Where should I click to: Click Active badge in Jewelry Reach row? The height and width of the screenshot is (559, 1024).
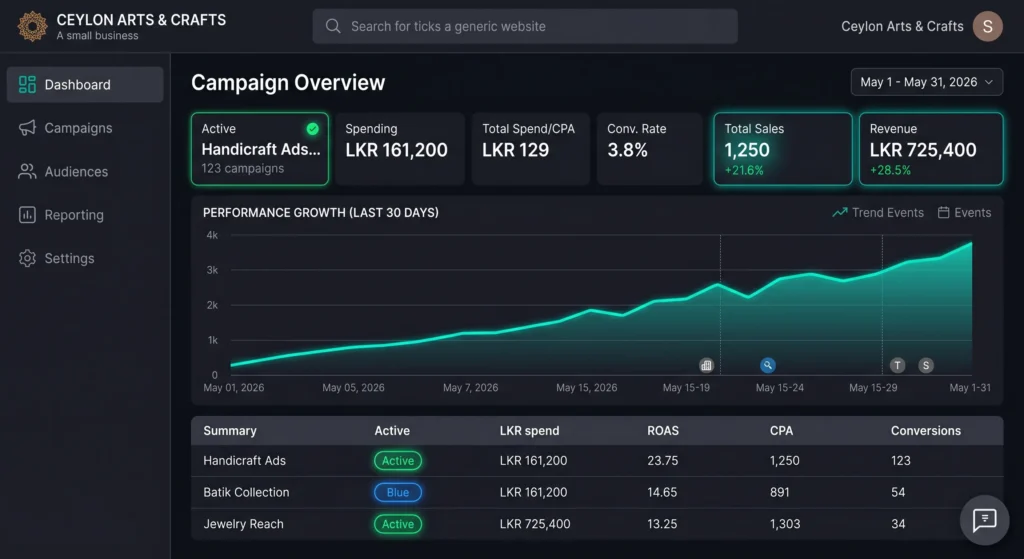pos(398,524)
